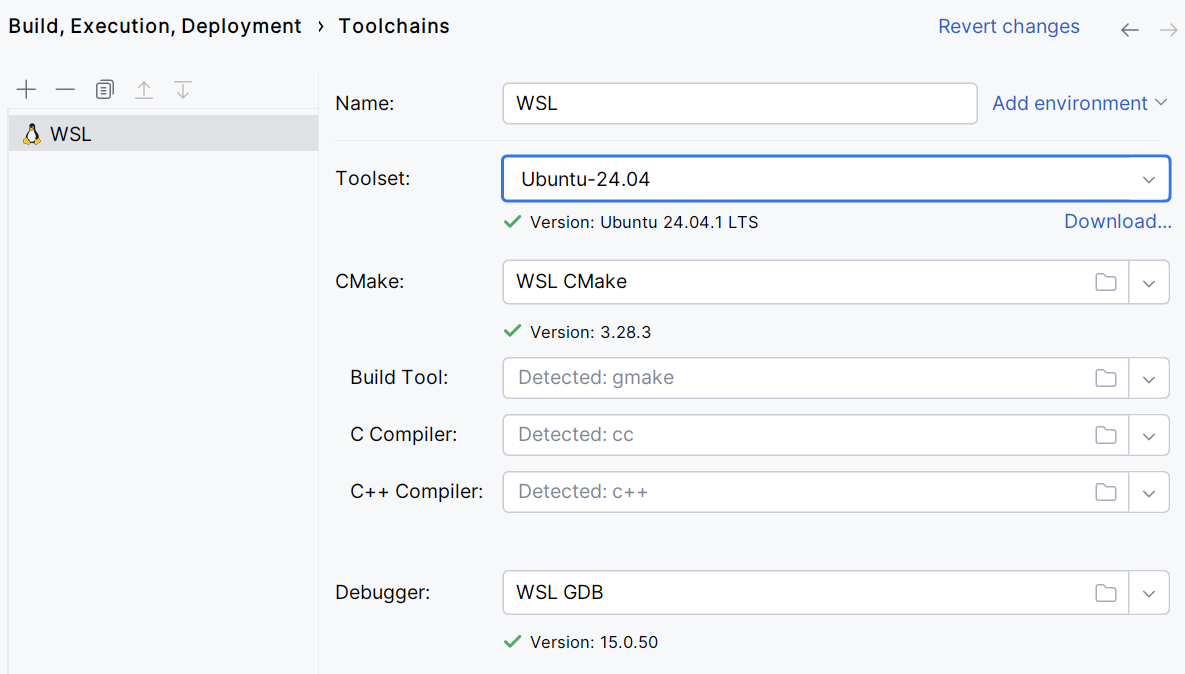Click the Revert changes link
1185x674 pixels.
[1008, 26]
